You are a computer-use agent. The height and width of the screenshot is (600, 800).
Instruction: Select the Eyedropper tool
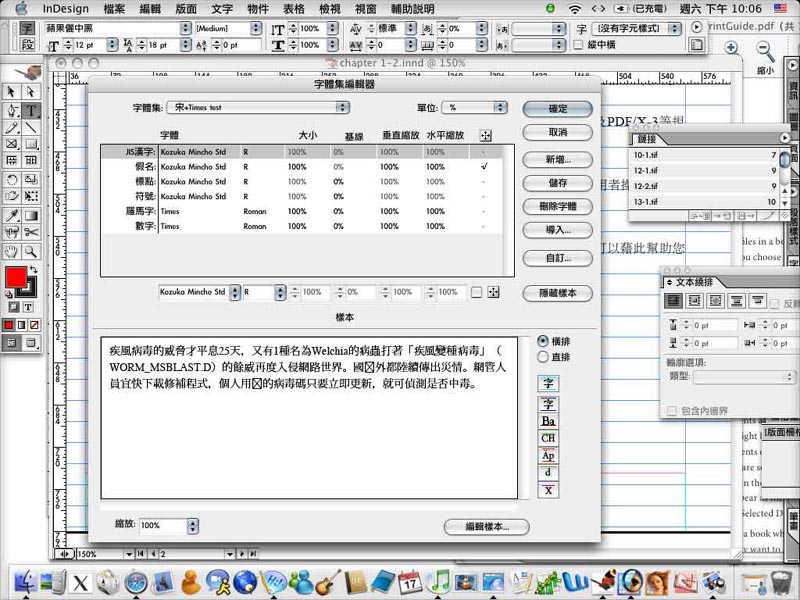pyautogui.click(x=12, y=215)
